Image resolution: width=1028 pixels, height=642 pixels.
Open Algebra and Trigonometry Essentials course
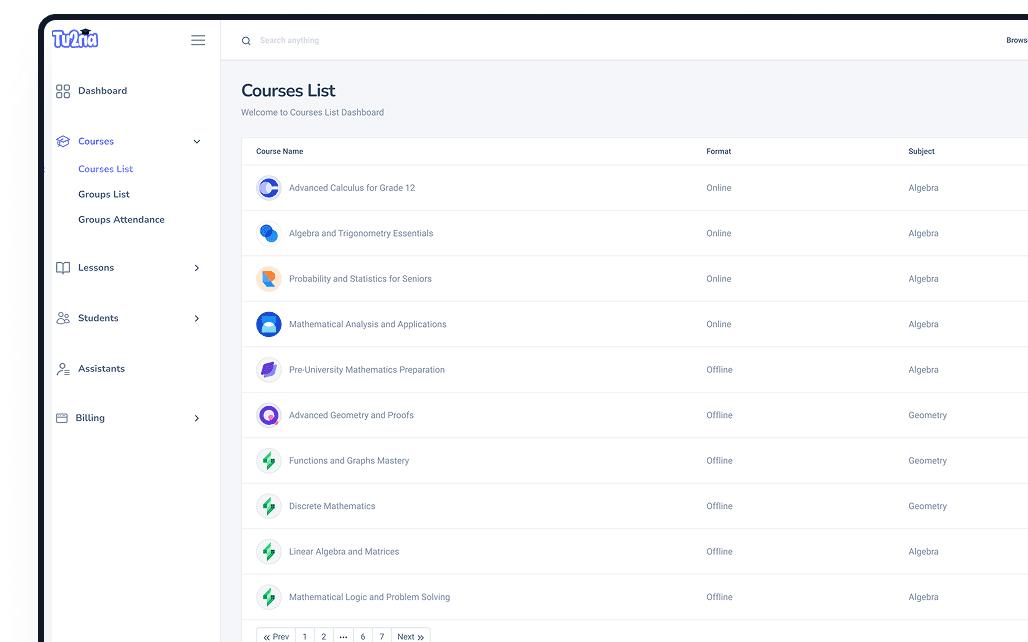click(x=361, y=233)
